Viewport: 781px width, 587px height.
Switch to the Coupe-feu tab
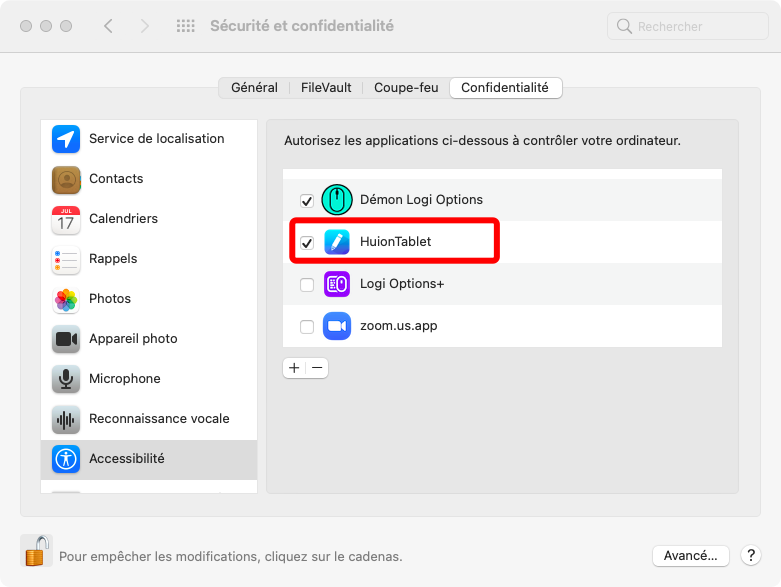[406, 88]
